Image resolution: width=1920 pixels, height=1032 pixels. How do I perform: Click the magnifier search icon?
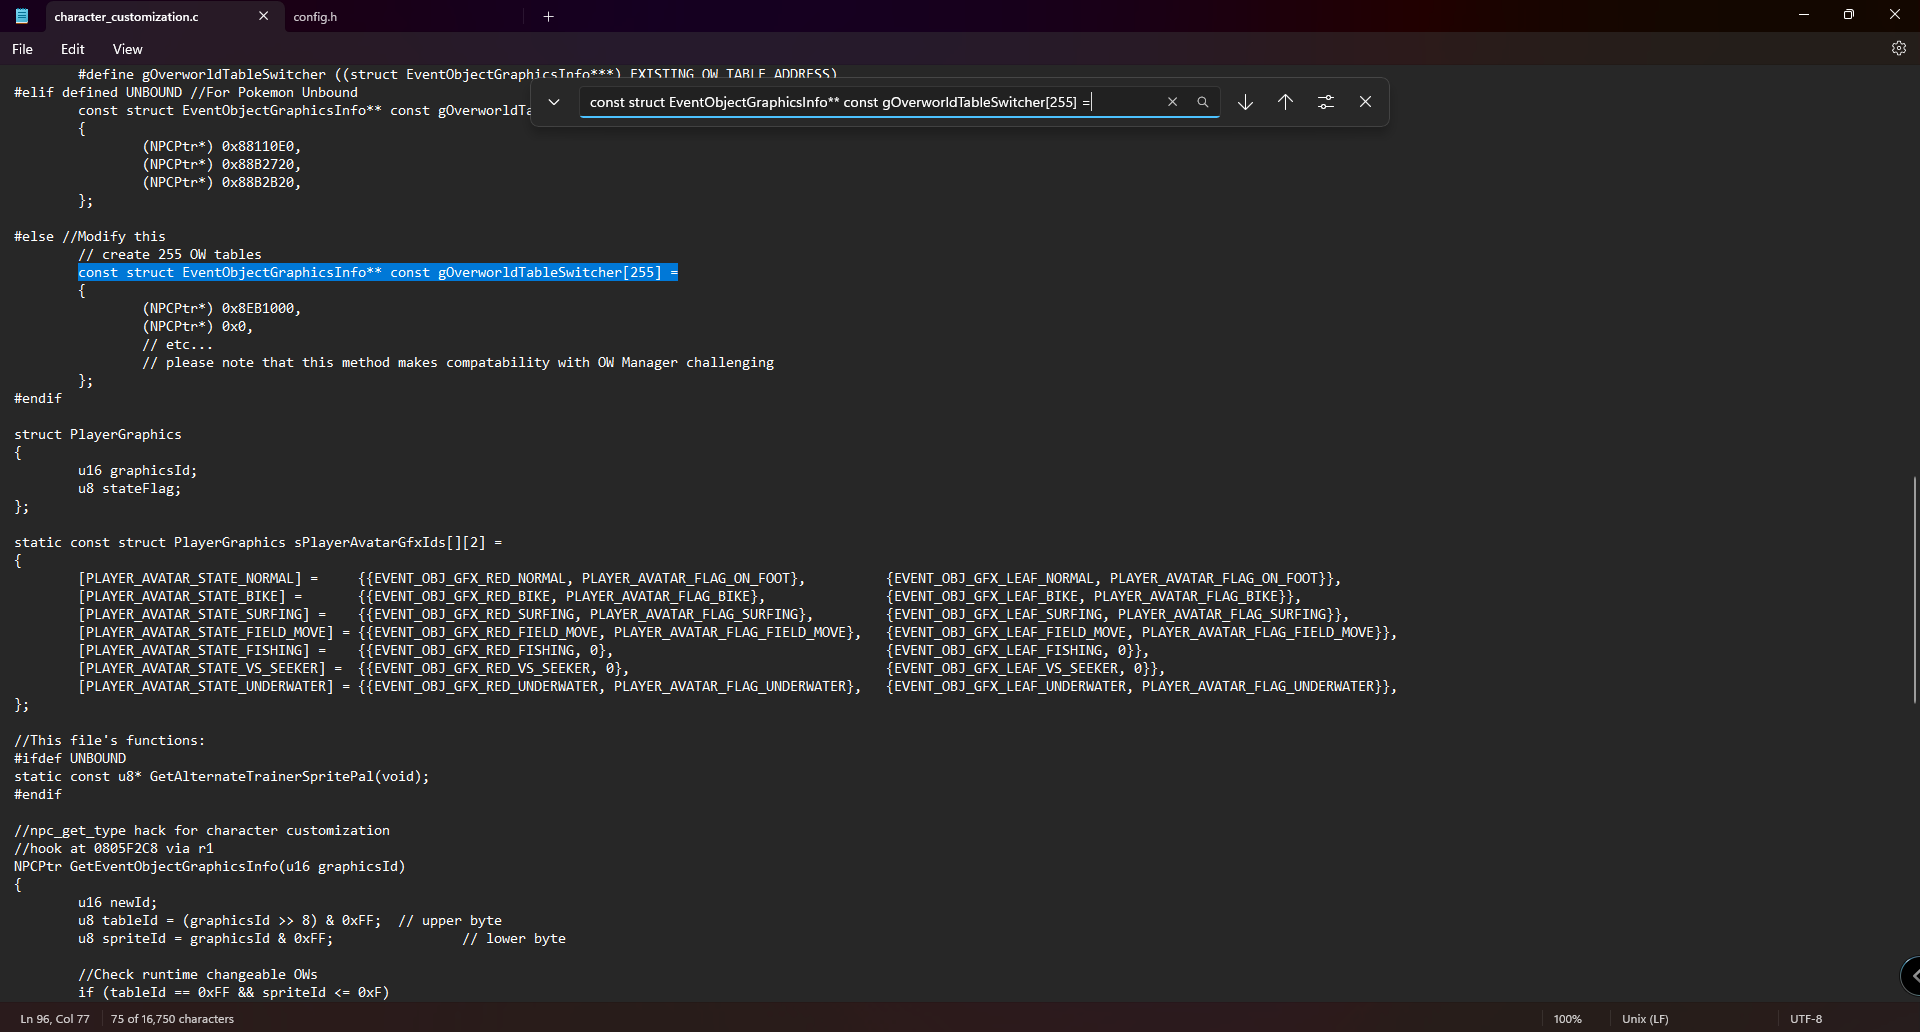click(x=1203, y=102)
